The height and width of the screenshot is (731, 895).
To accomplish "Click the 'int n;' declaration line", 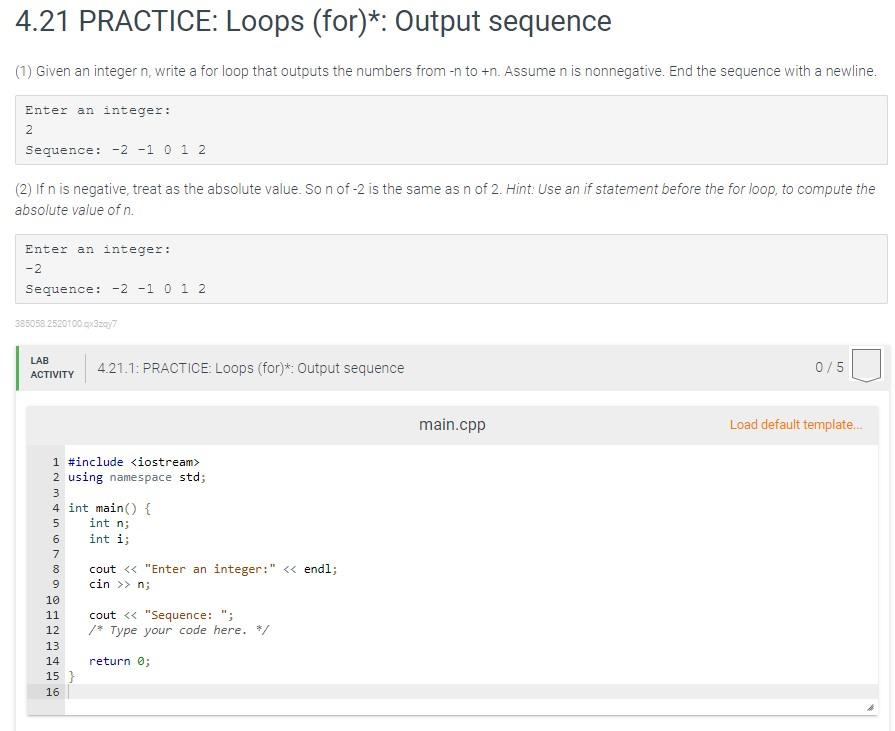I will [109, 523].
